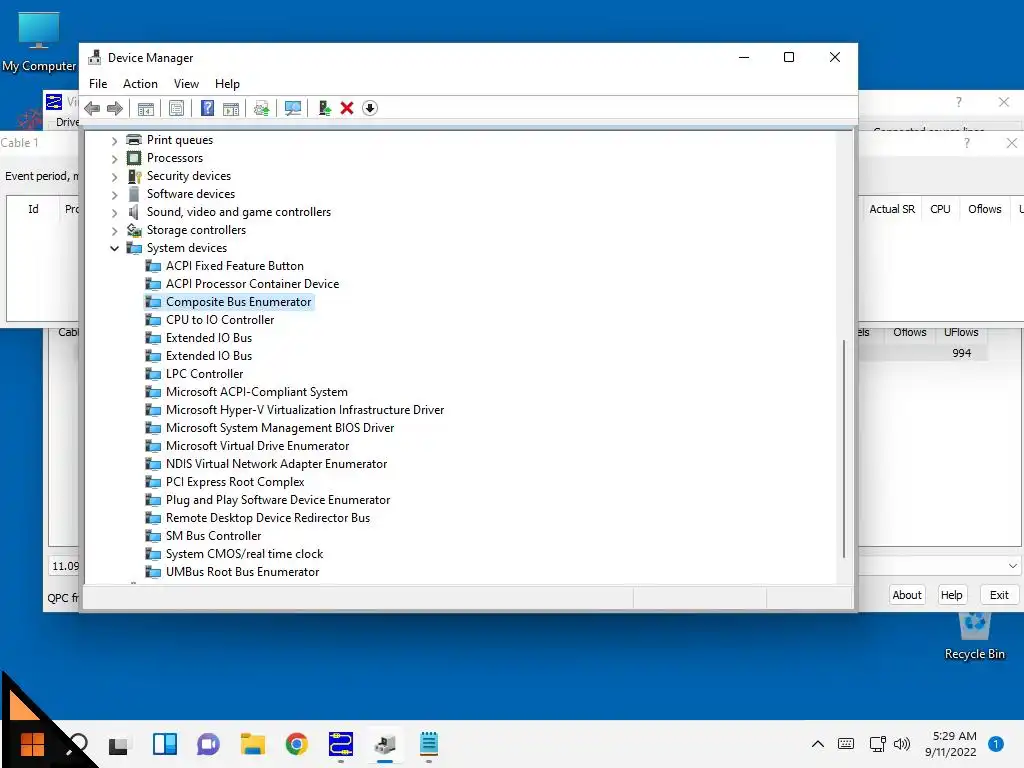This screenshot has height=768, width=1024.
Task: Select LPC Controller device
Action: click(204, 374)
